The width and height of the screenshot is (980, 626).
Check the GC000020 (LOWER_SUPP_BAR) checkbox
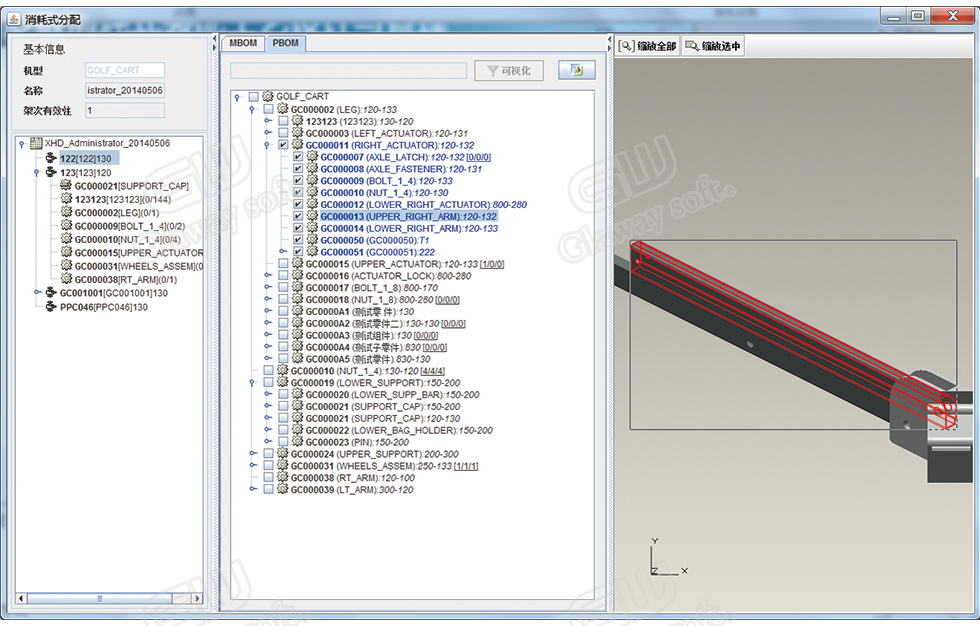283,394
